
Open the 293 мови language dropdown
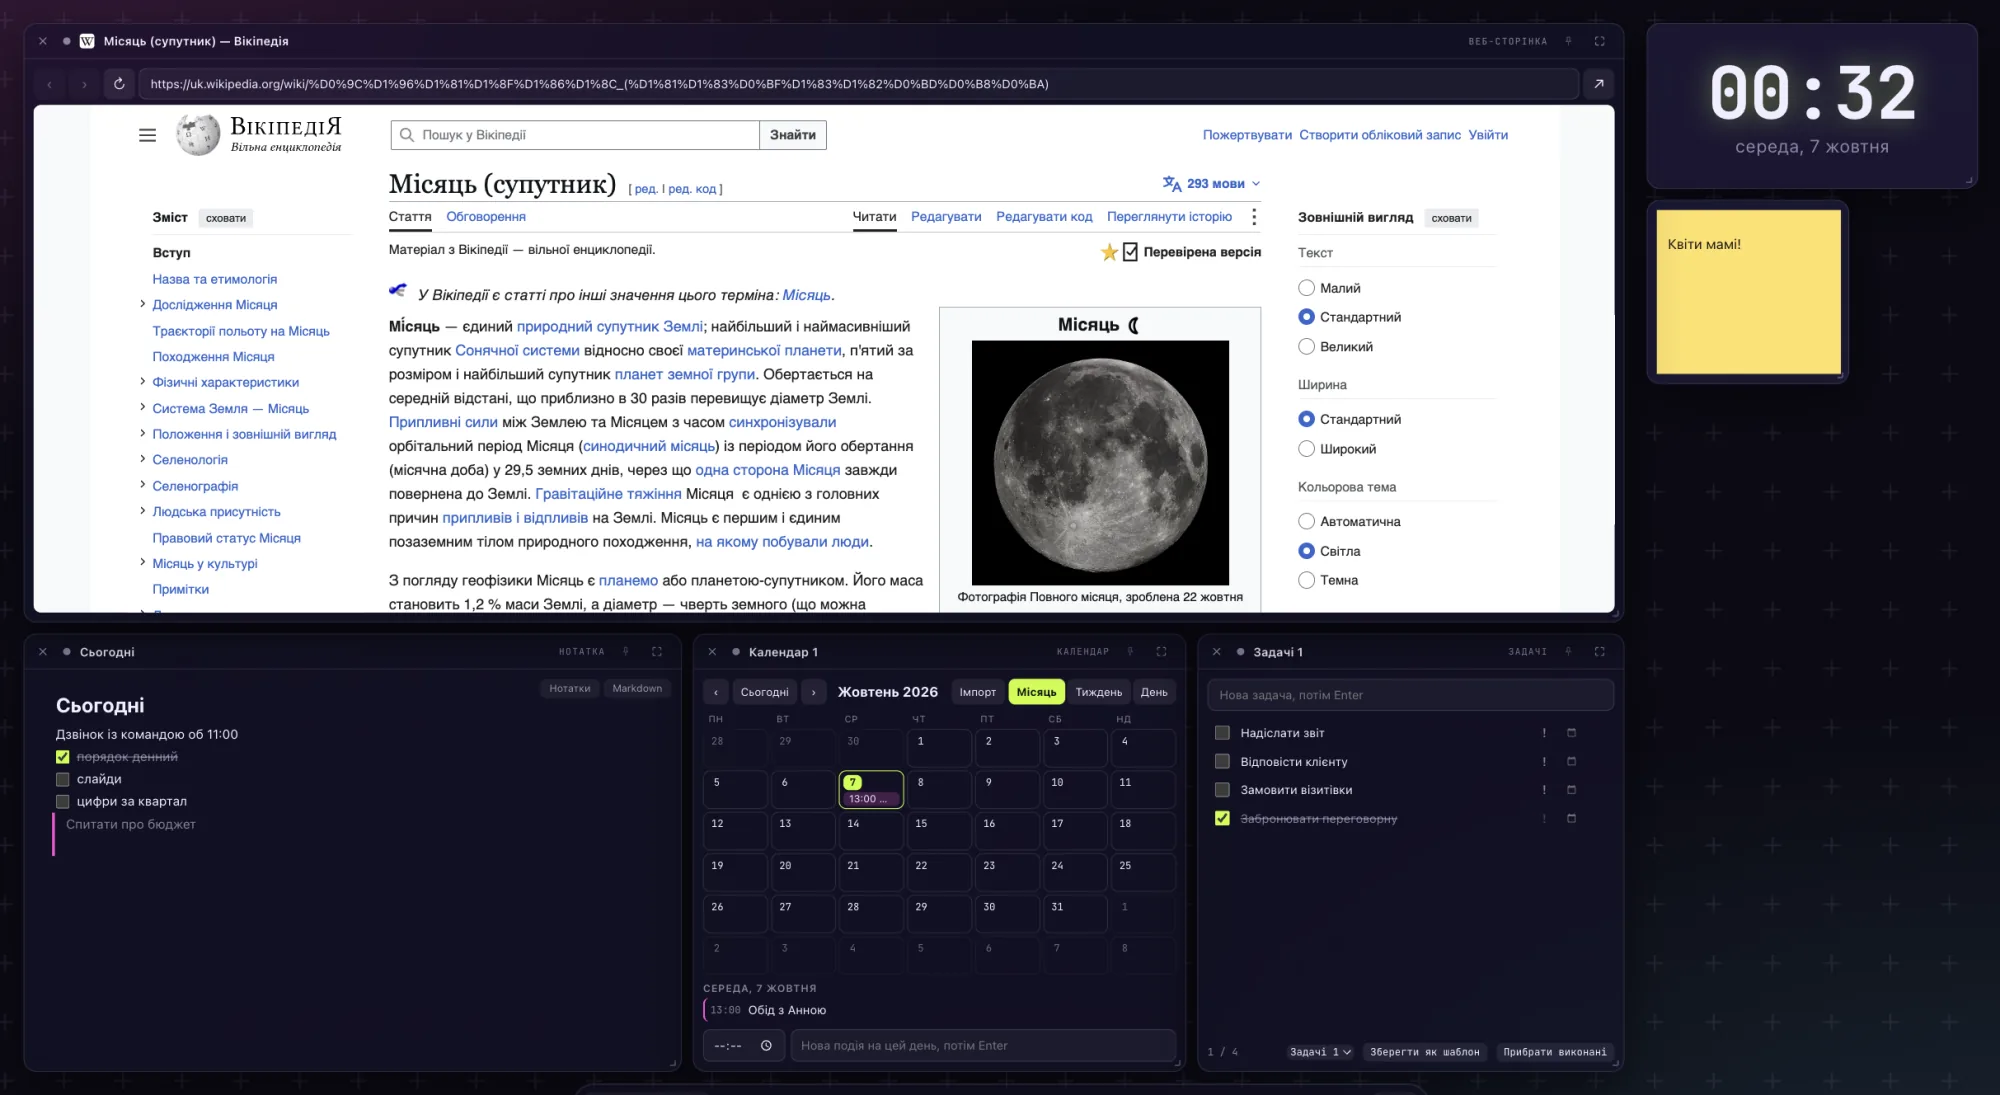pos(1212,184)
